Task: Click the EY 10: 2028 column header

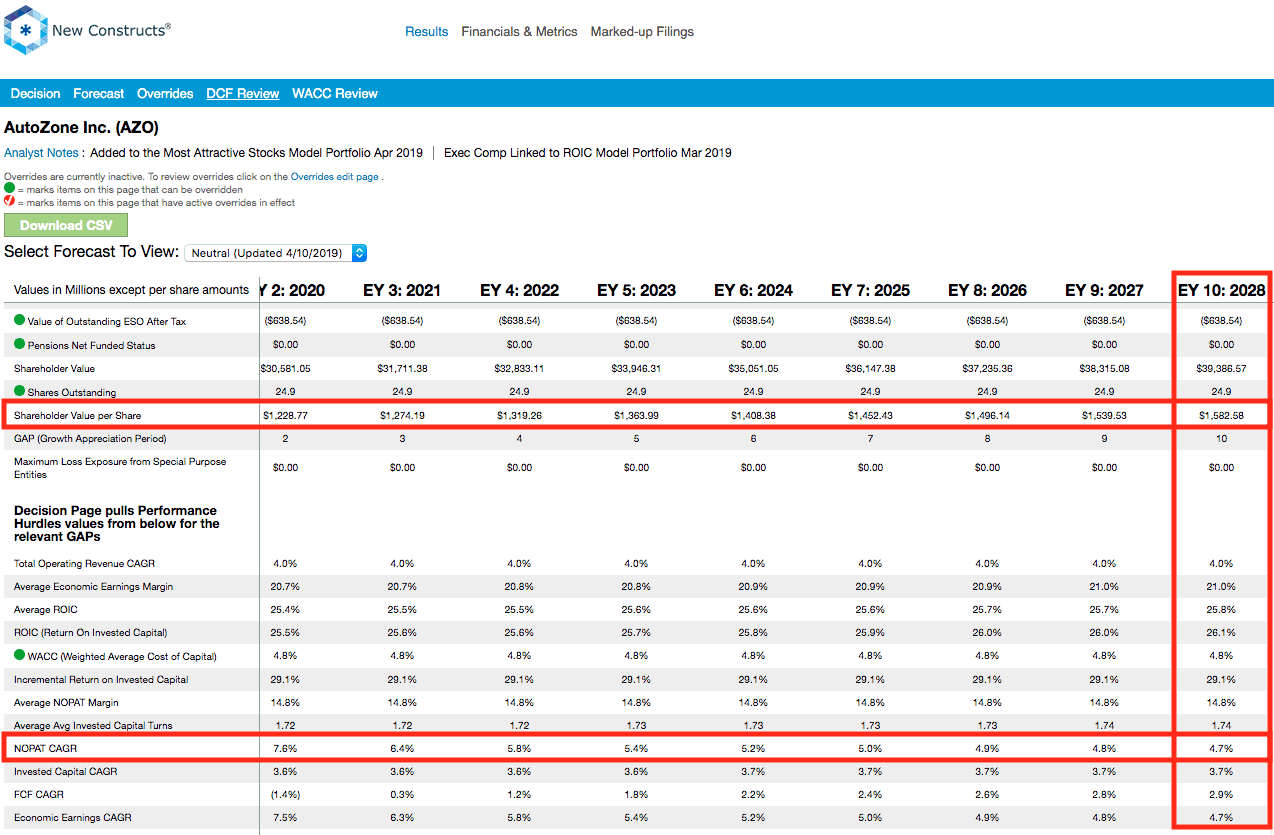Action: pos(1222,290)
